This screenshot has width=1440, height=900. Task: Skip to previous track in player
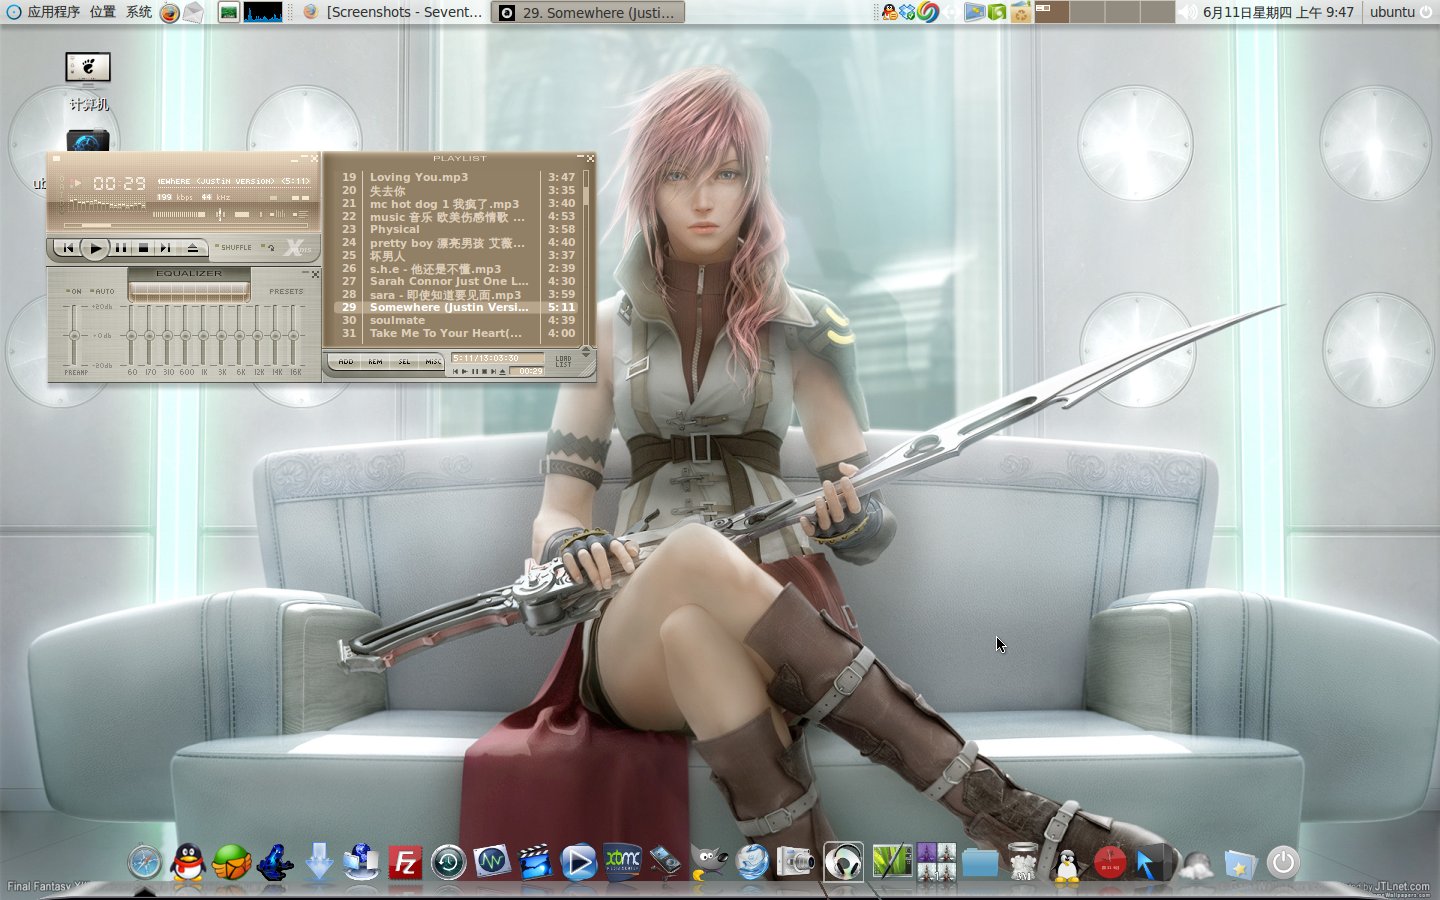point(68,248)
